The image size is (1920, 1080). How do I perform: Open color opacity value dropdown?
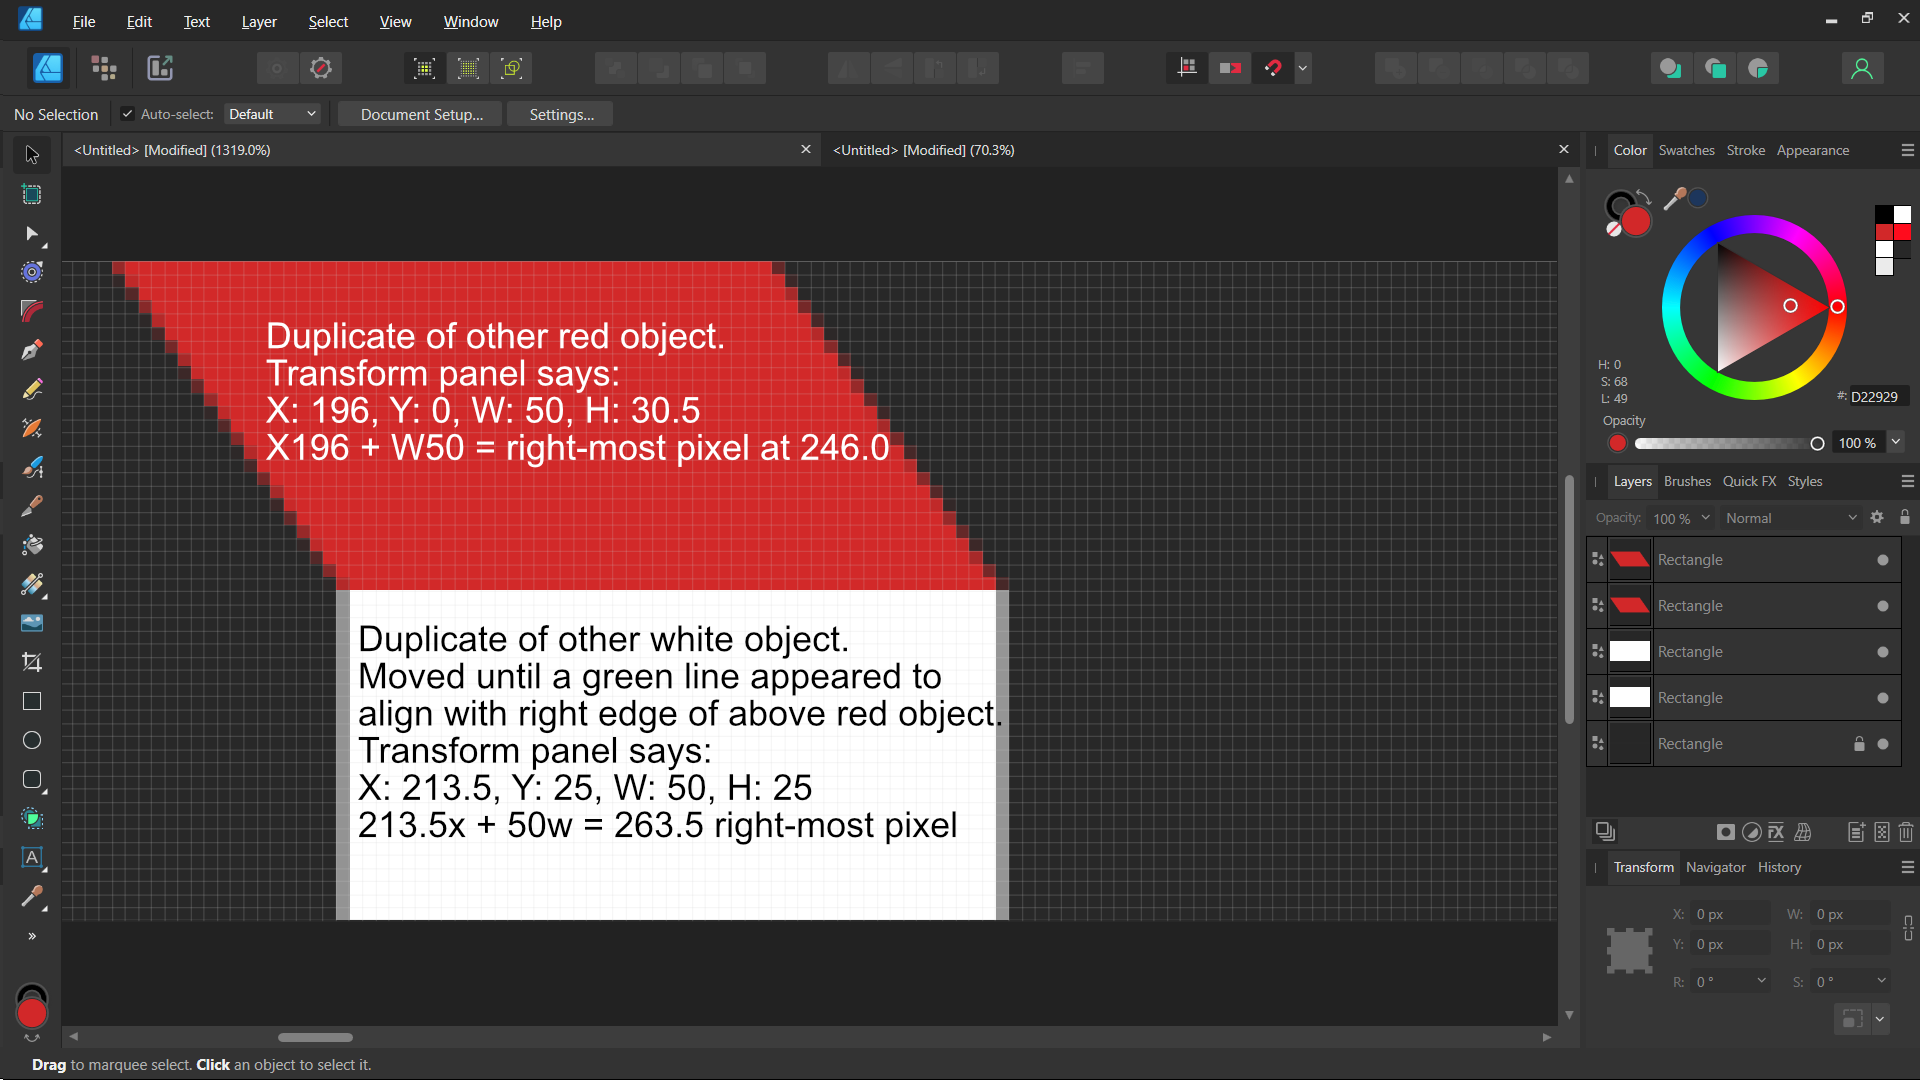[1896, 442]
